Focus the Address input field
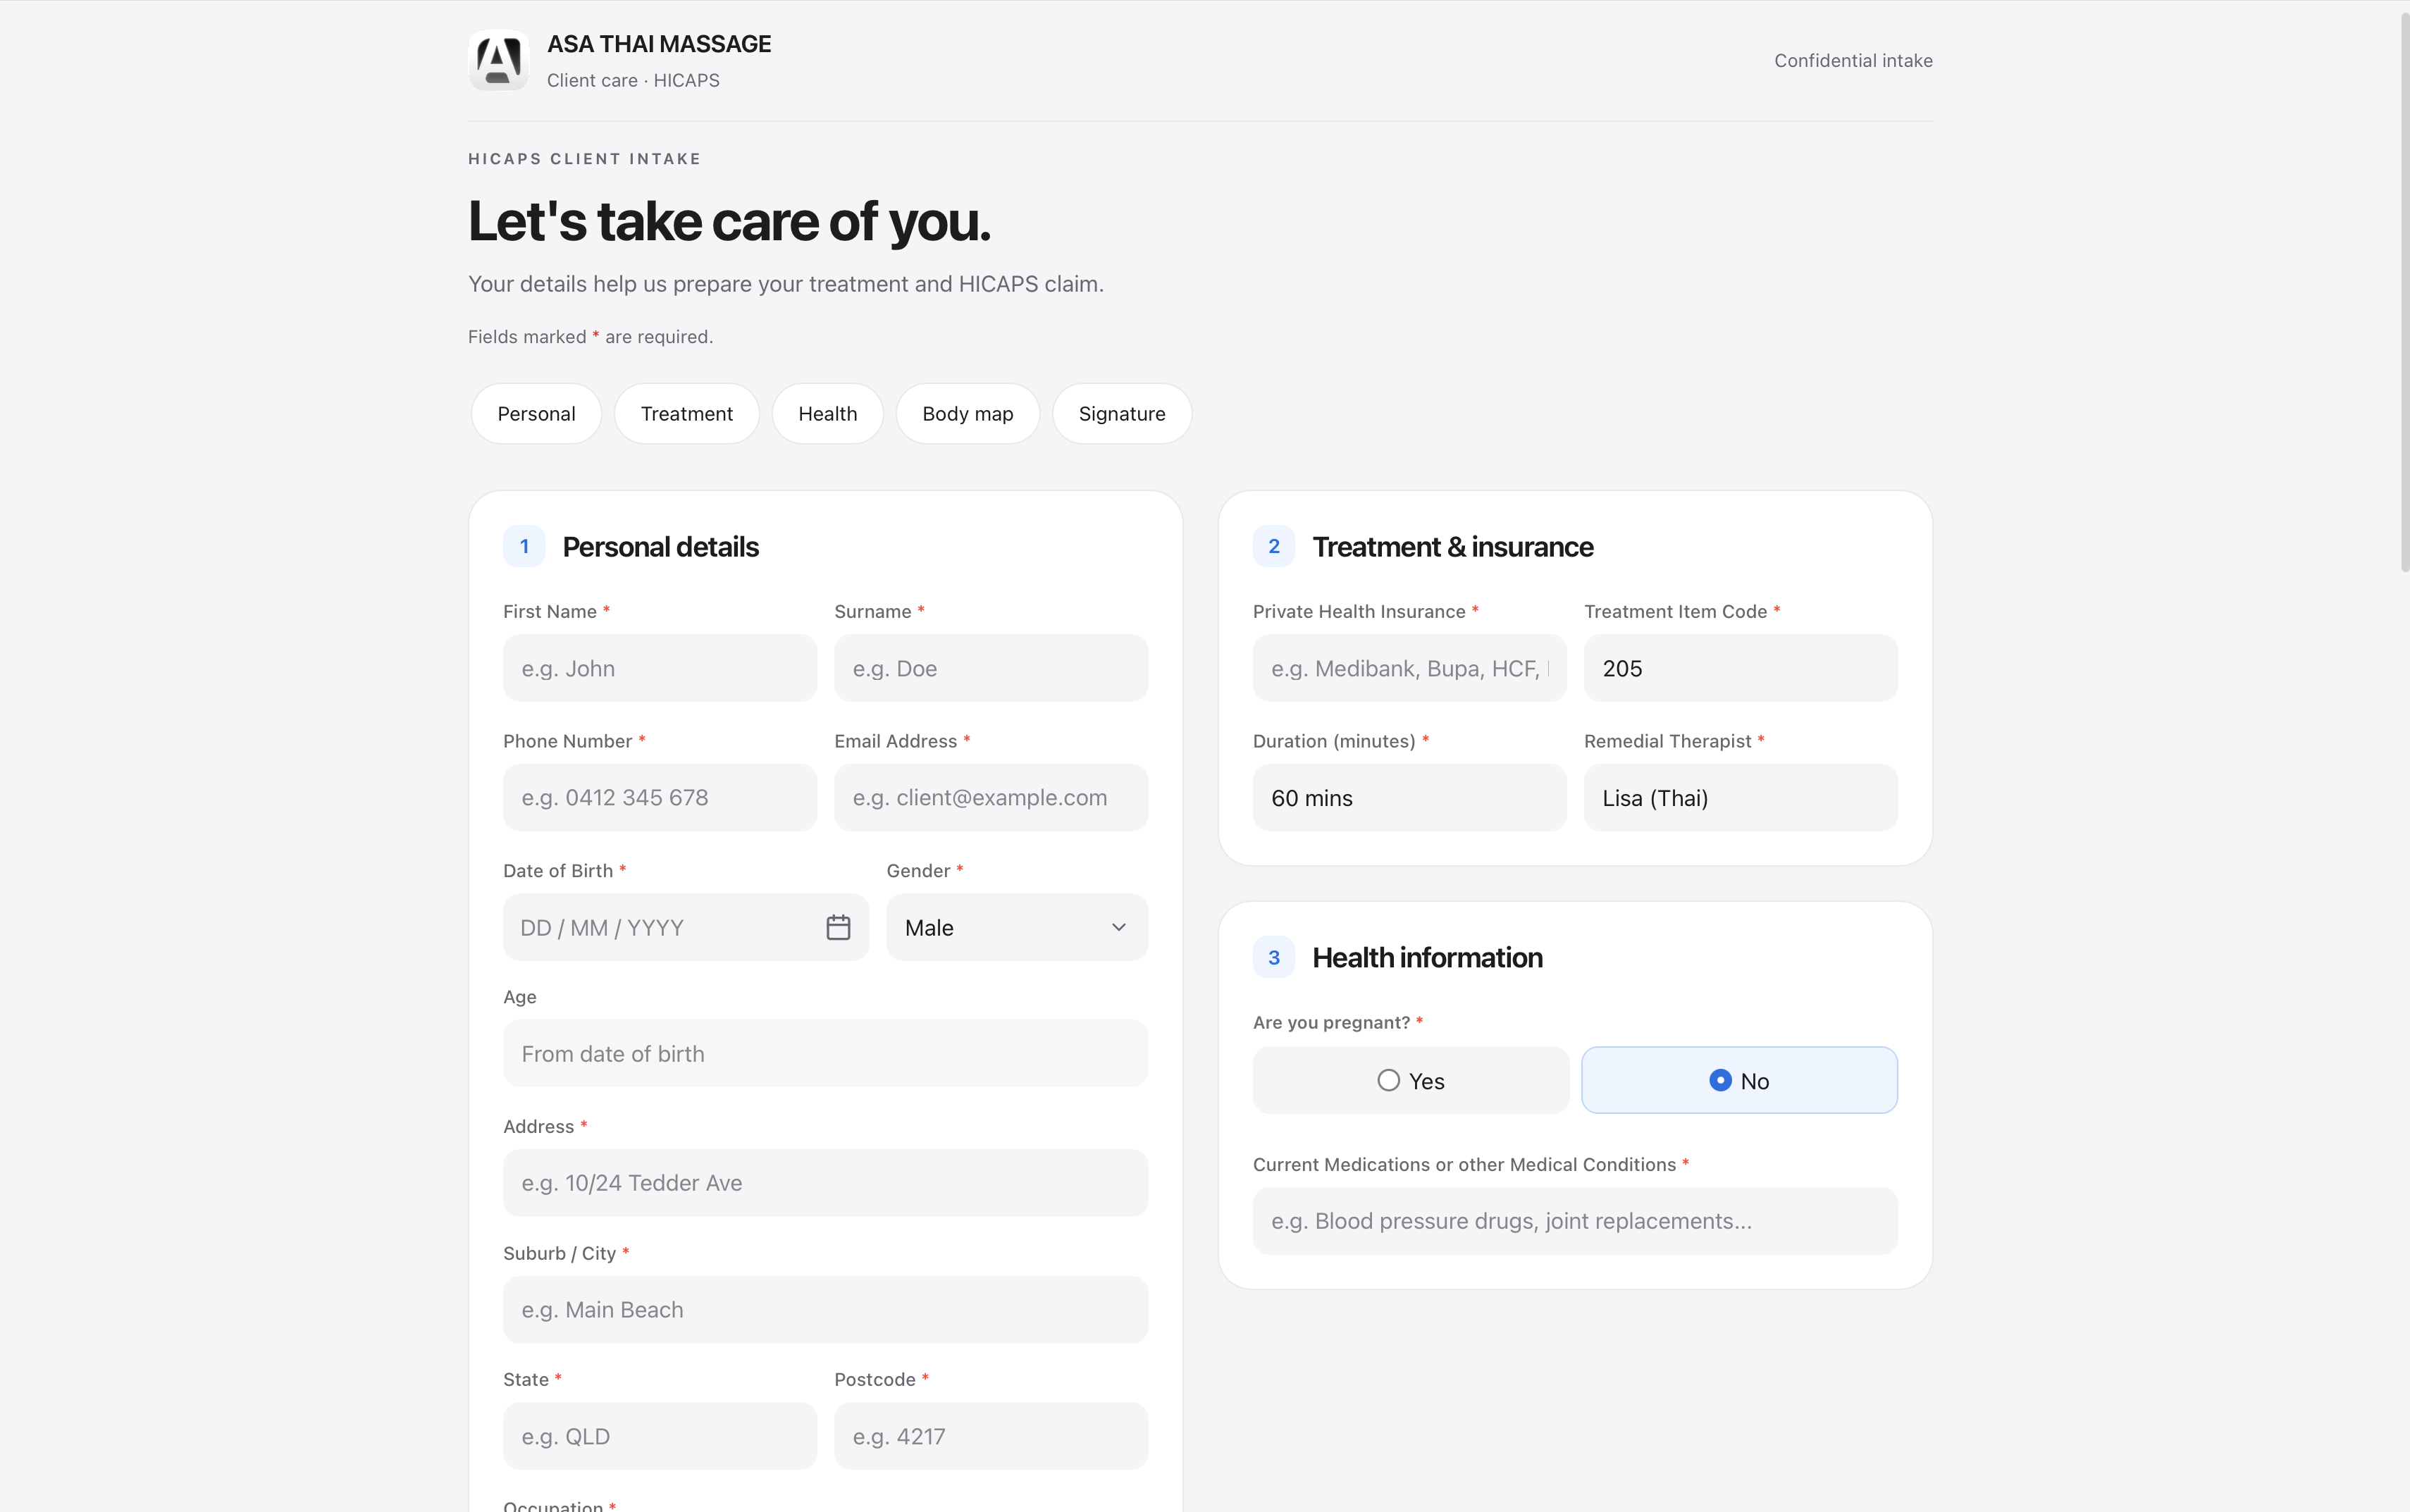The width and height of the screenshot is (2410, 1512). tap(825, 1183)
